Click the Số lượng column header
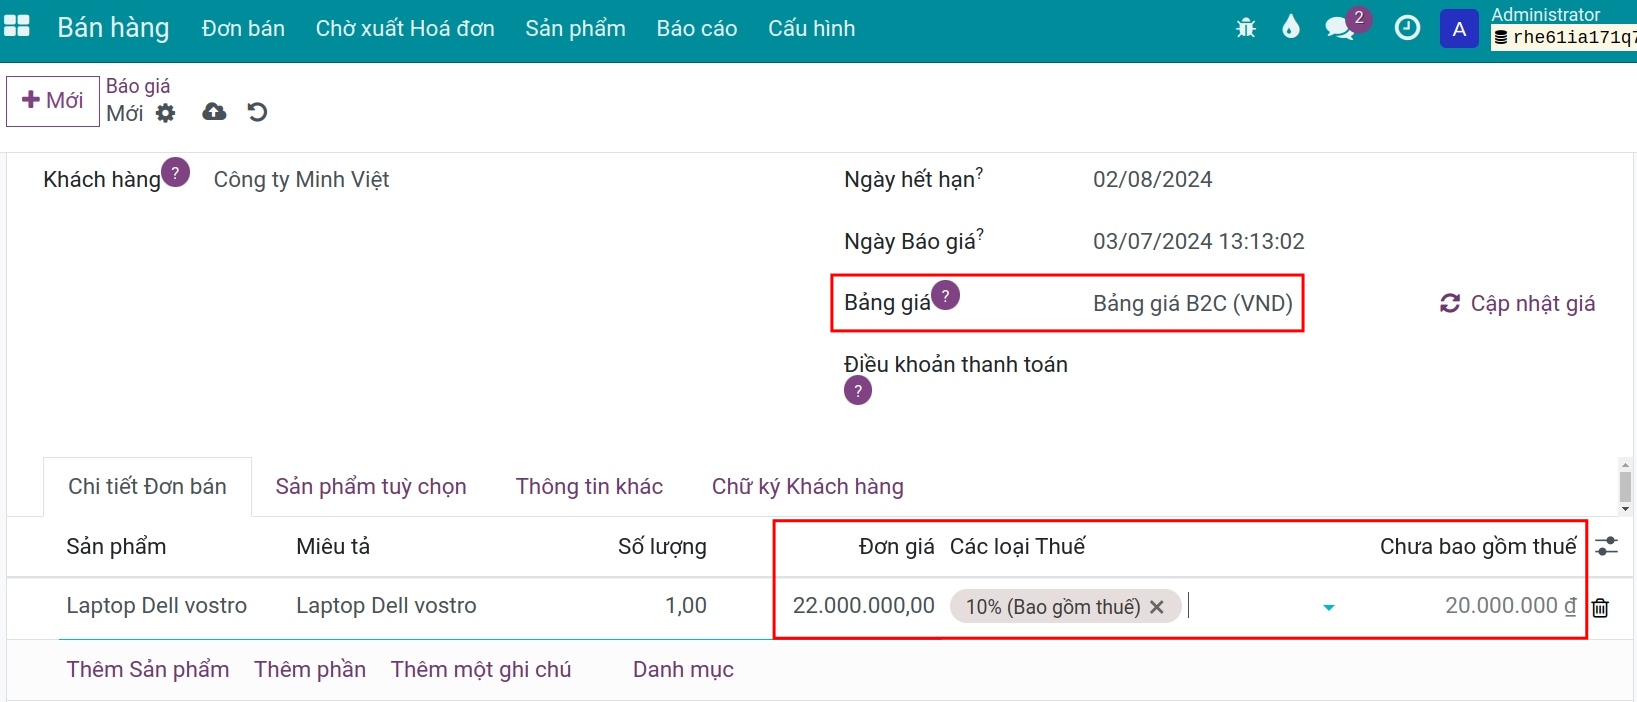This screenshot has width=1637, height=702. [662, 547]
